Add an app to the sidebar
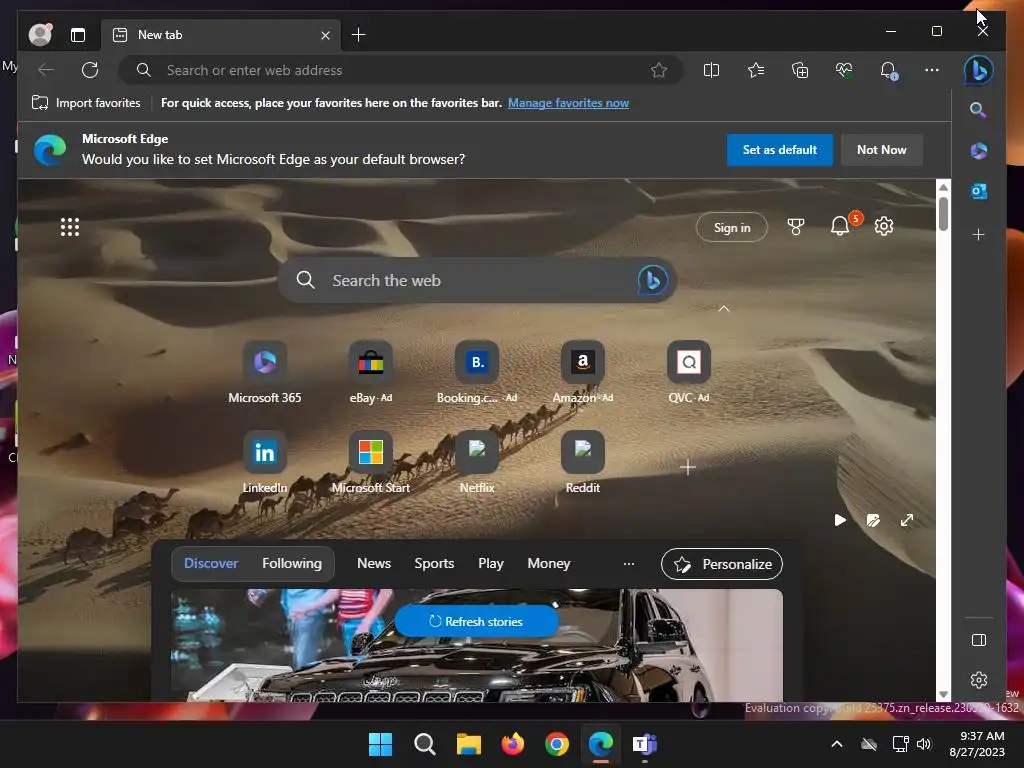1024x768 pixels. pyautogui.click(x=978, y=234)
